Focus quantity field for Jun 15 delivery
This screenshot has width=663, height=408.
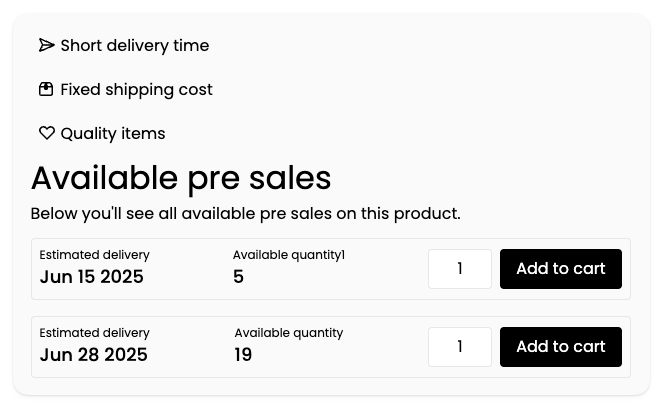(460, 269)
